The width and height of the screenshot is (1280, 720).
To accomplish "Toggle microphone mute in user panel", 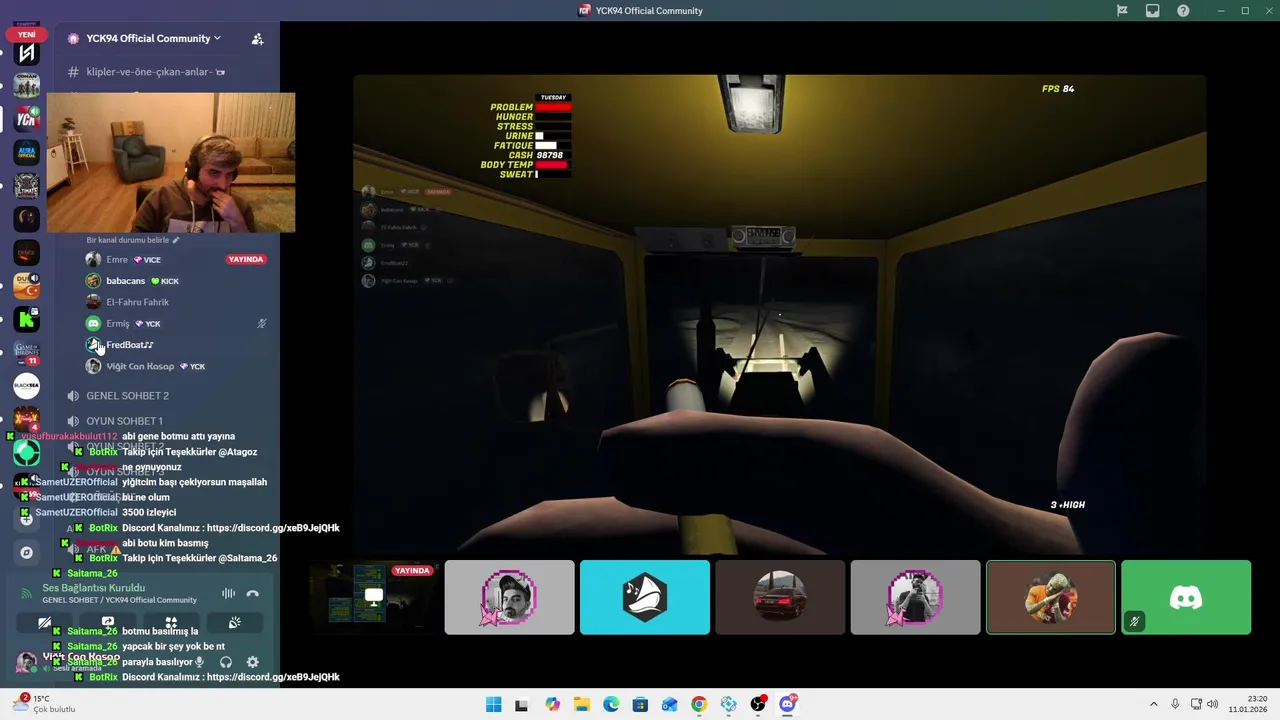I will click(x=200, y=662).
